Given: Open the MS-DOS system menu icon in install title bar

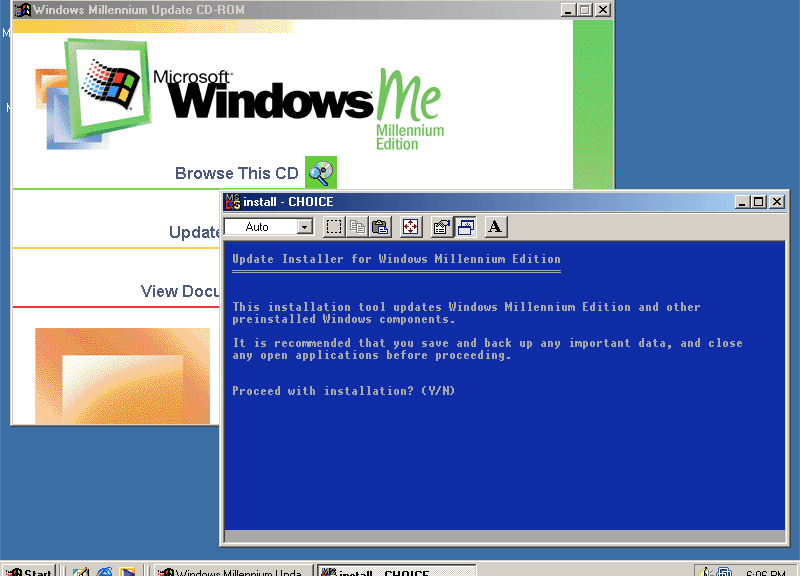Looking at the screenshot, I should [x=233, y=202].
